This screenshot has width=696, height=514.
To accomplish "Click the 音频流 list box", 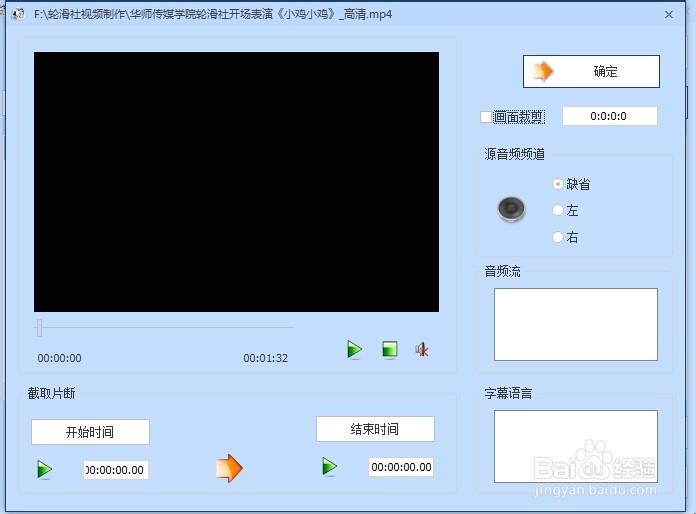I will [x=576, y=324].
